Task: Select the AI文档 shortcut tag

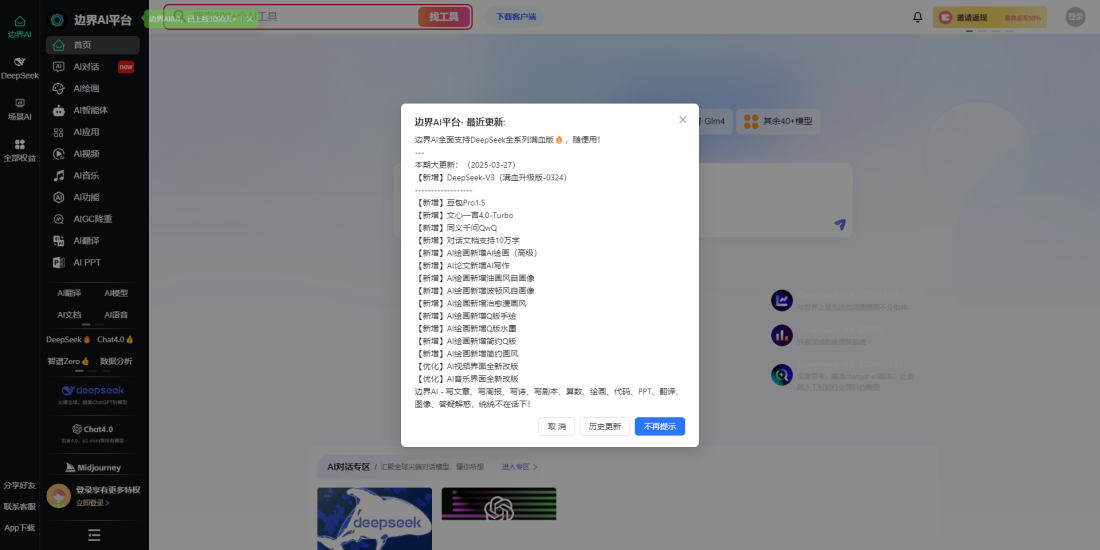Action: [x=69, y=315]
